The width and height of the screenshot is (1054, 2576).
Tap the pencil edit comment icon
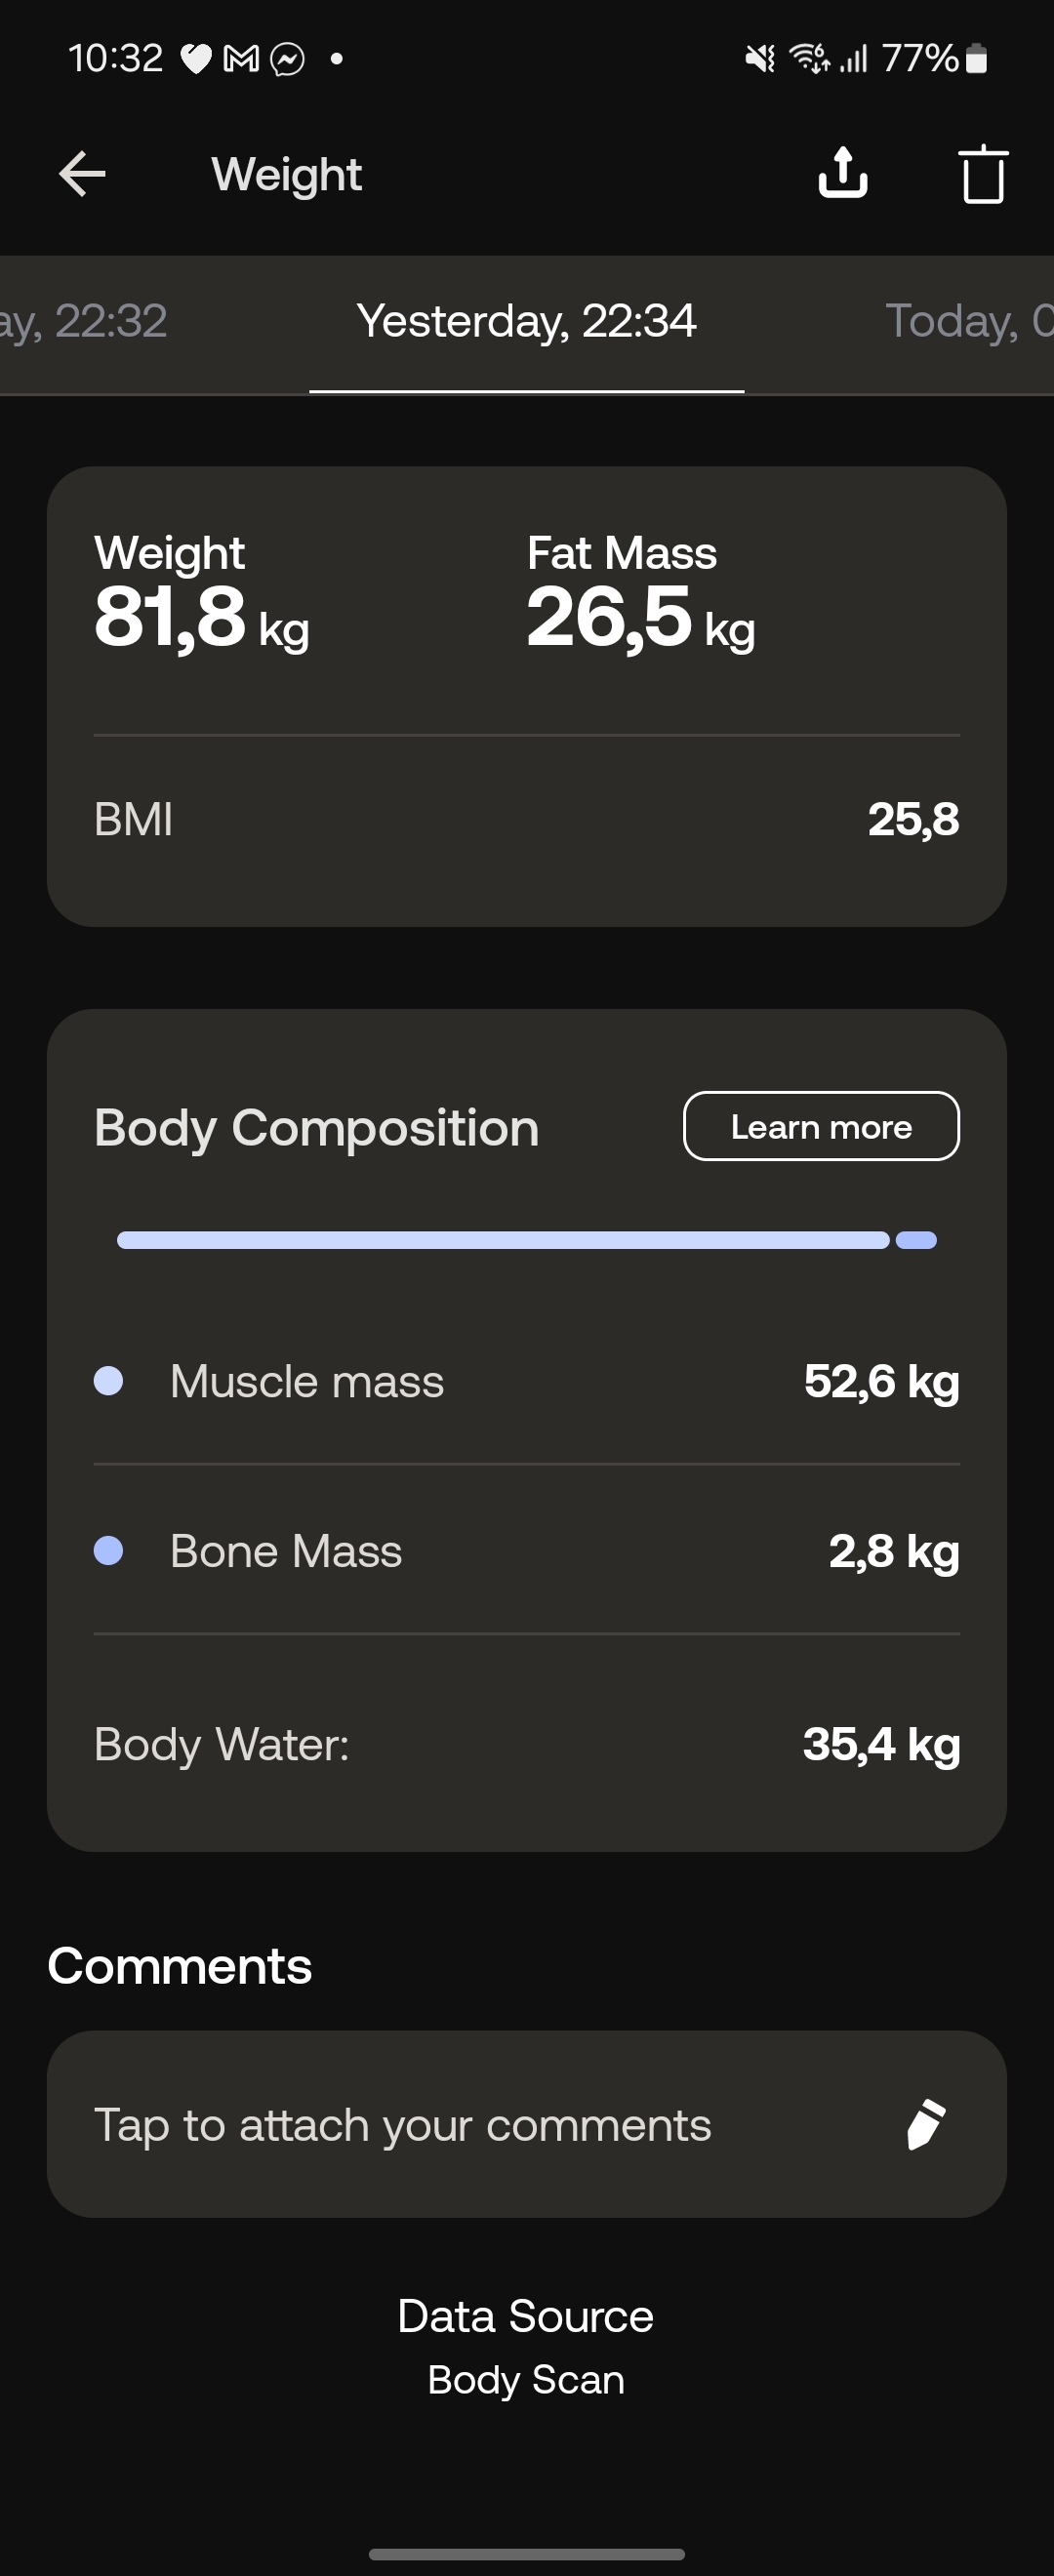[x=926, y=2124]
